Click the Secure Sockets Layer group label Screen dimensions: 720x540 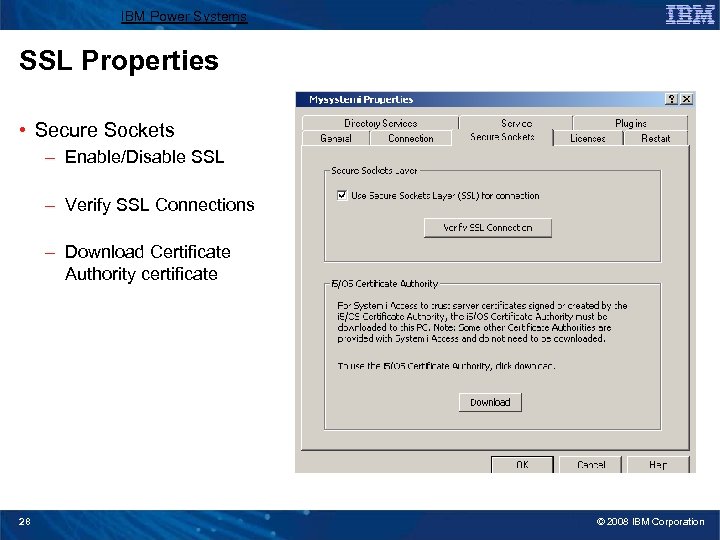pos(374,170)
